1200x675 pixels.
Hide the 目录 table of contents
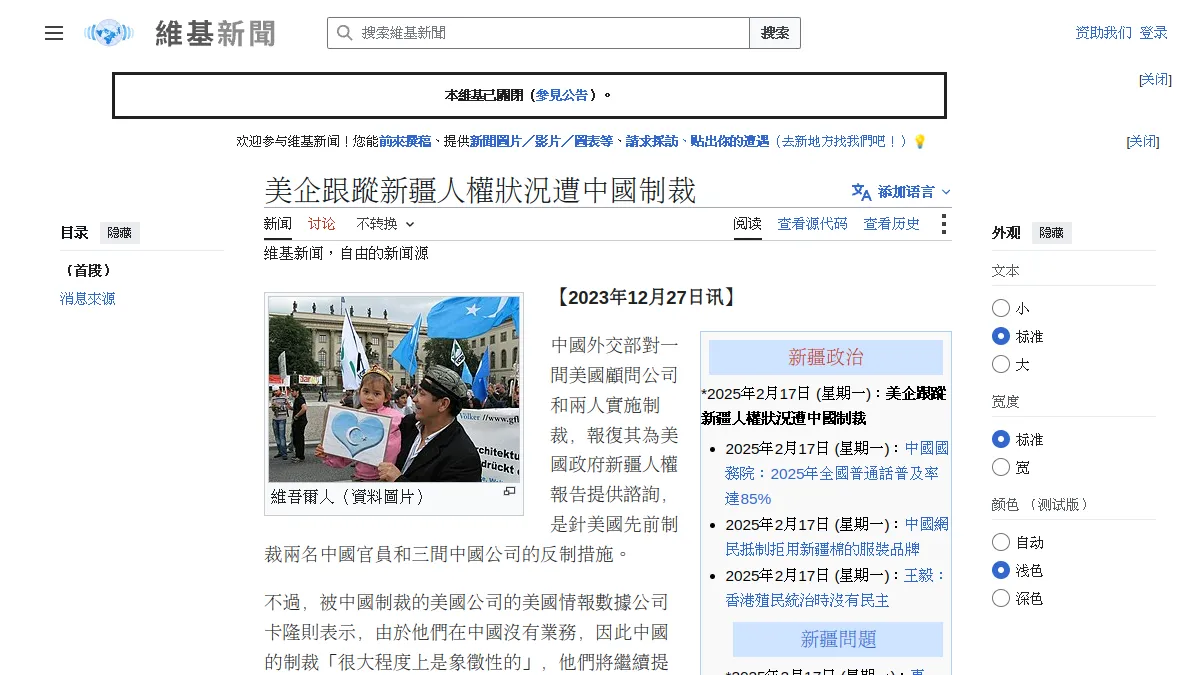click(120, 233)
